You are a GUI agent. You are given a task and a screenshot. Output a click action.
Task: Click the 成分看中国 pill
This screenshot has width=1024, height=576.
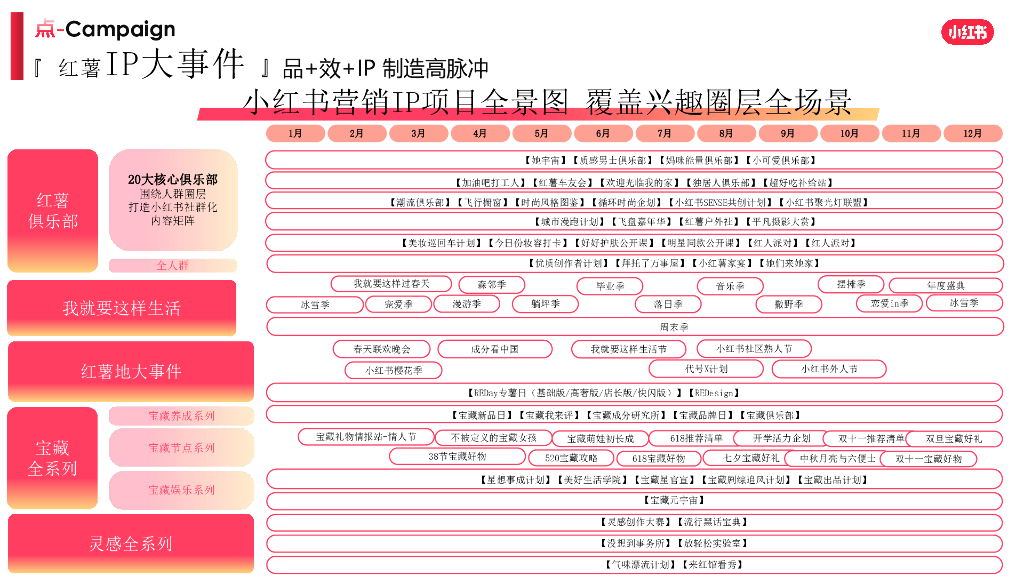(495, 349)
